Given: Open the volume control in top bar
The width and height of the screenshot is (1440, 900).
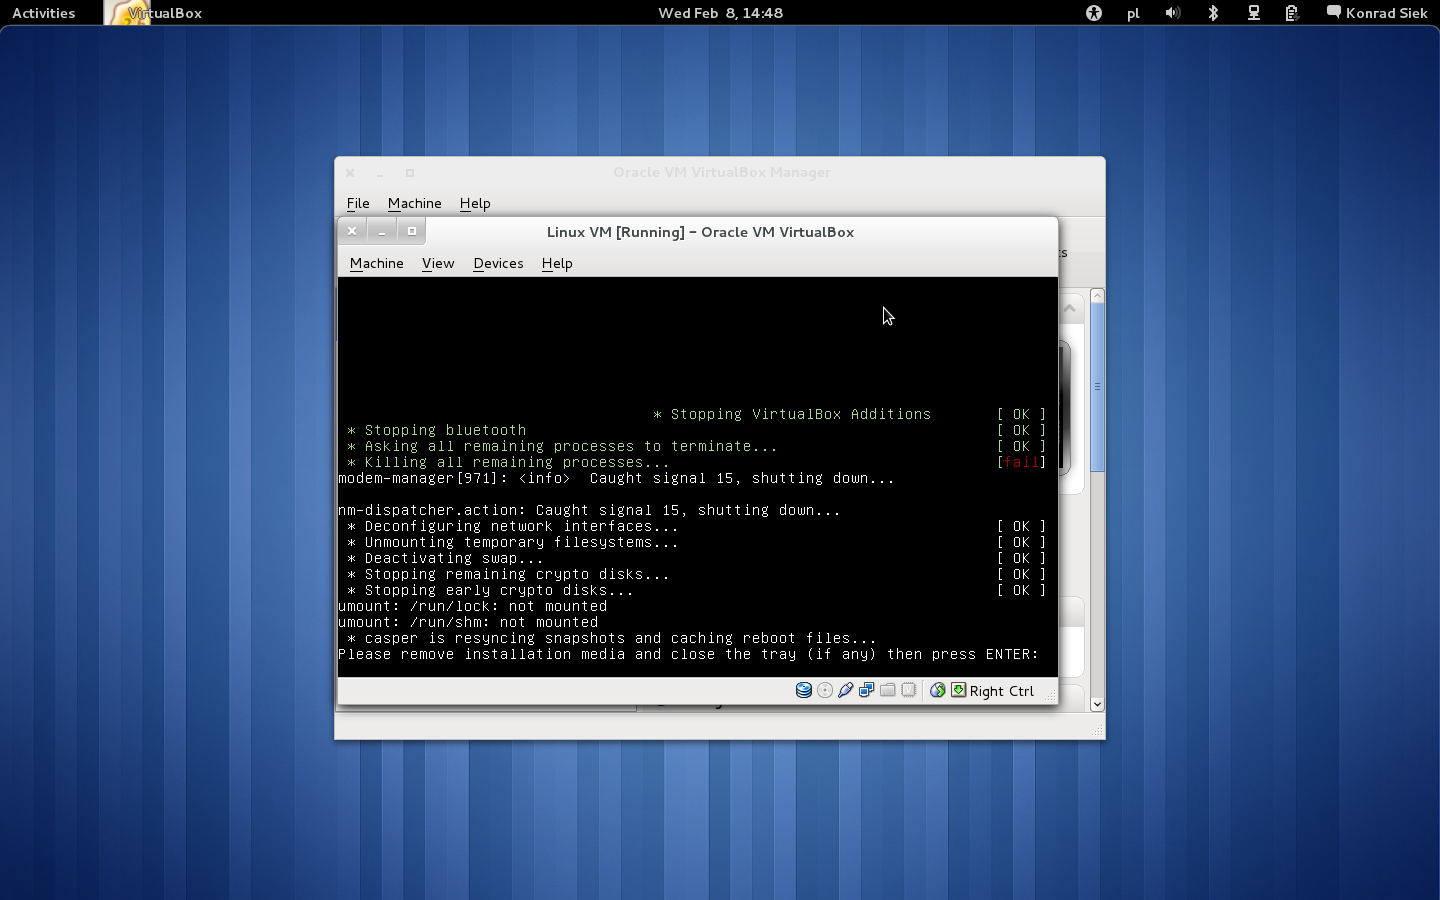Looking at the screenshot, I should [1173, 13].
